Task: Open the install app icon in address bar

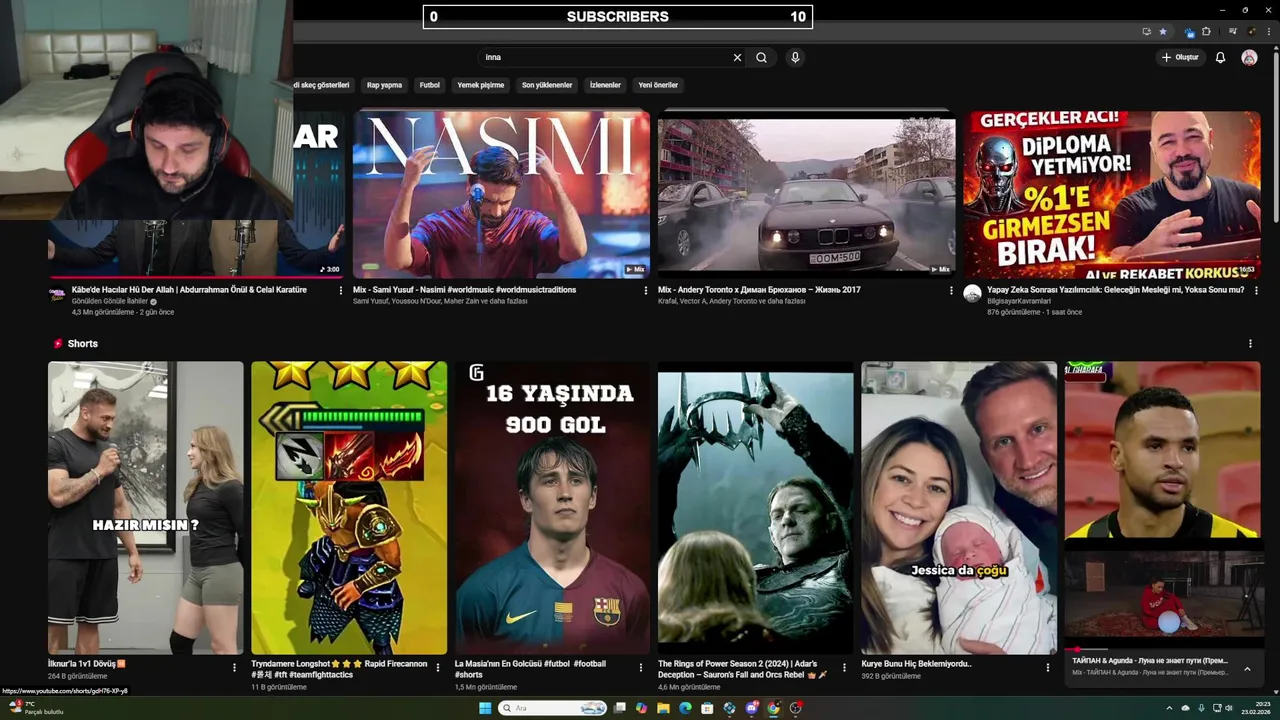Action: (1147, 31)
